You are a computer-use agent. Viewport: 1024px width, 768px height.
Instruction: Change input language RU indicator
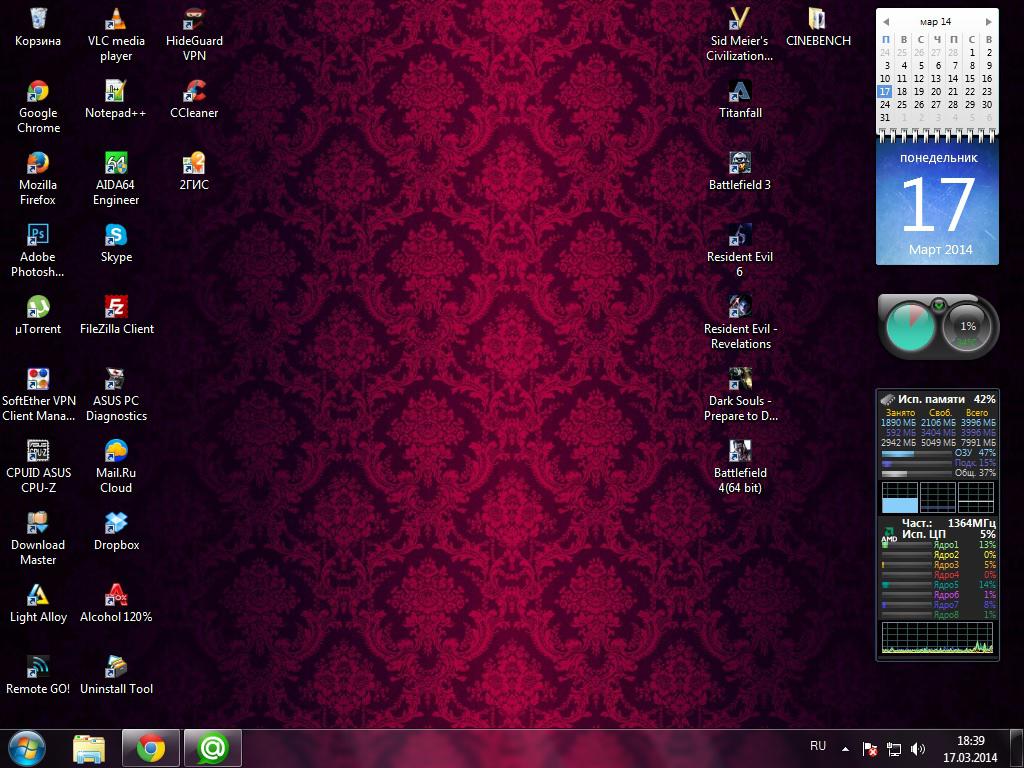click(x=818, y=746)
